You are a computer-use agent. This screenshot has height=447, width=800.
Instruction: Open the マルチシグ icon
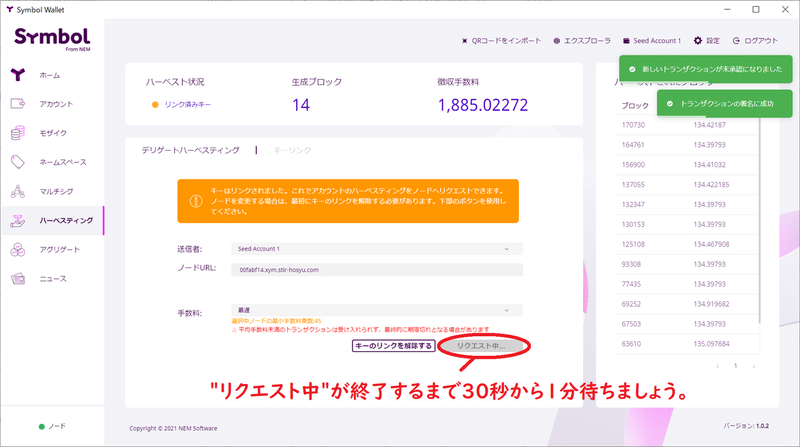click(18, 191)
